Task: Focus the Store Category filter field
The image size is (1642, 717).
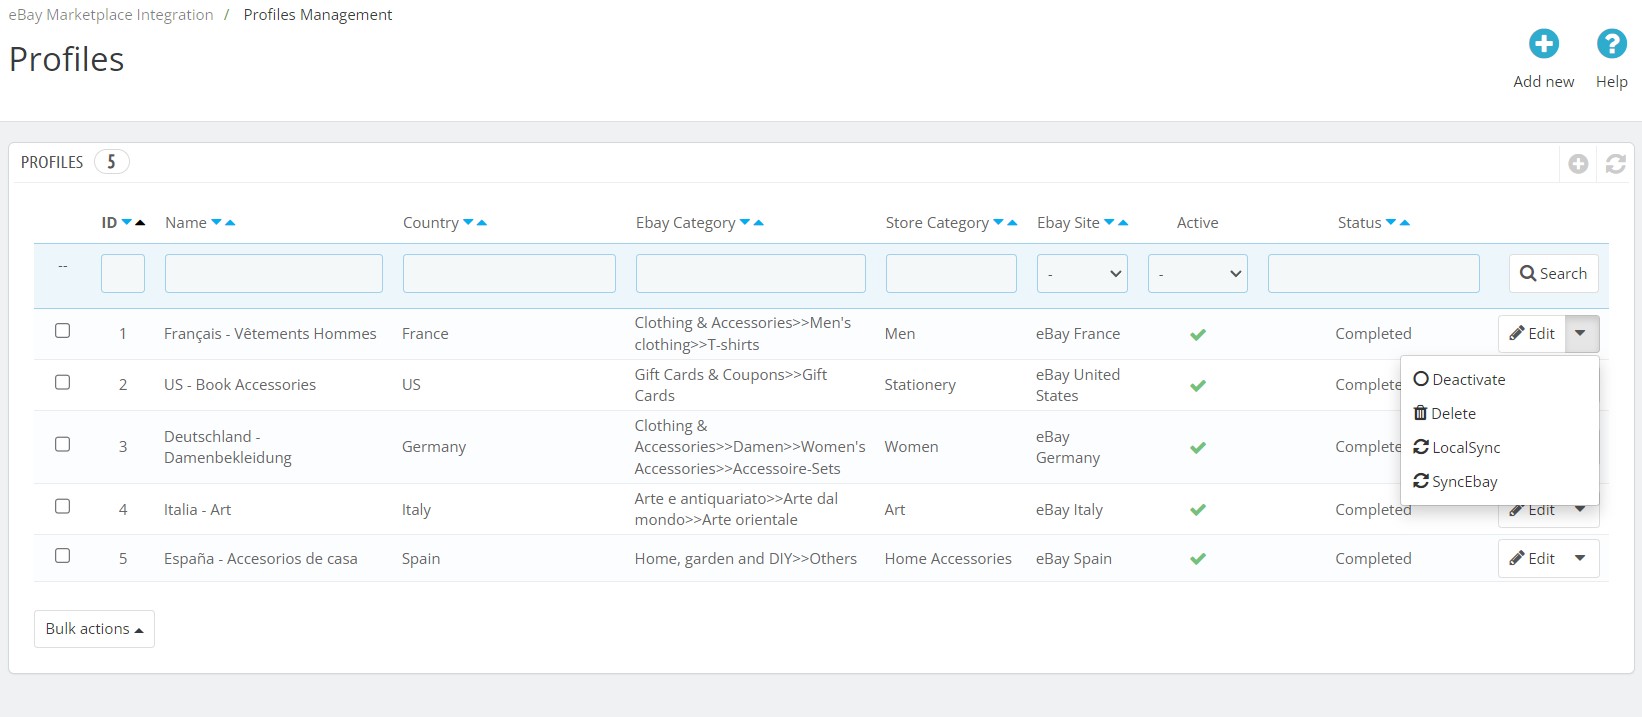Action: tap(951, 274)
